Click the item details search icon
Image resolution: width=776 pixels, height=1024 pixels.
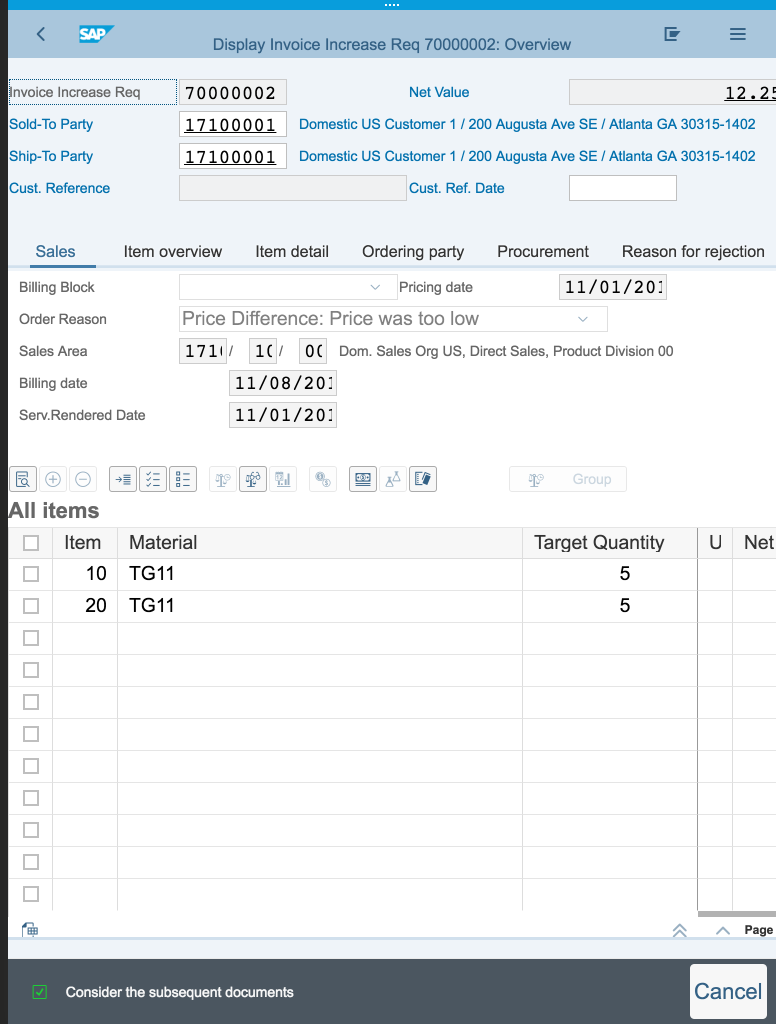(x=23, y=479)
